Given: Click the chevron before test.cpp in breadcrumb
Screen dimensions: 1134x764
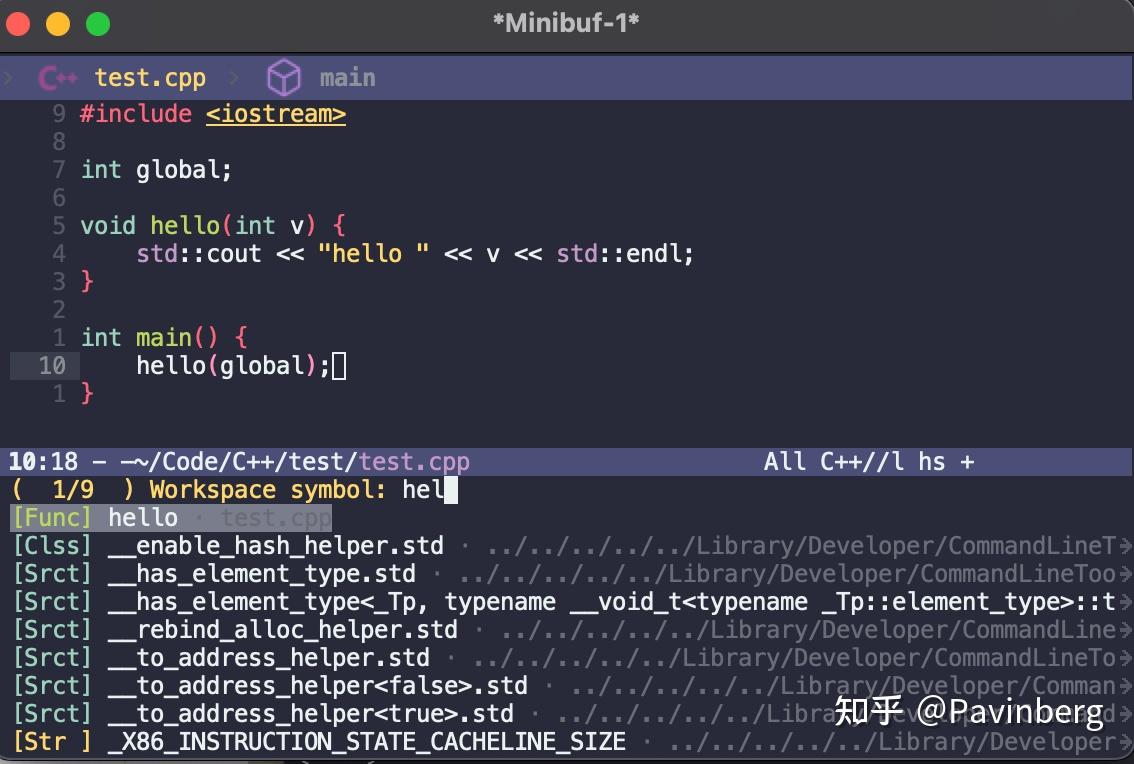Looking at the screenshot, I should [9, 77].
